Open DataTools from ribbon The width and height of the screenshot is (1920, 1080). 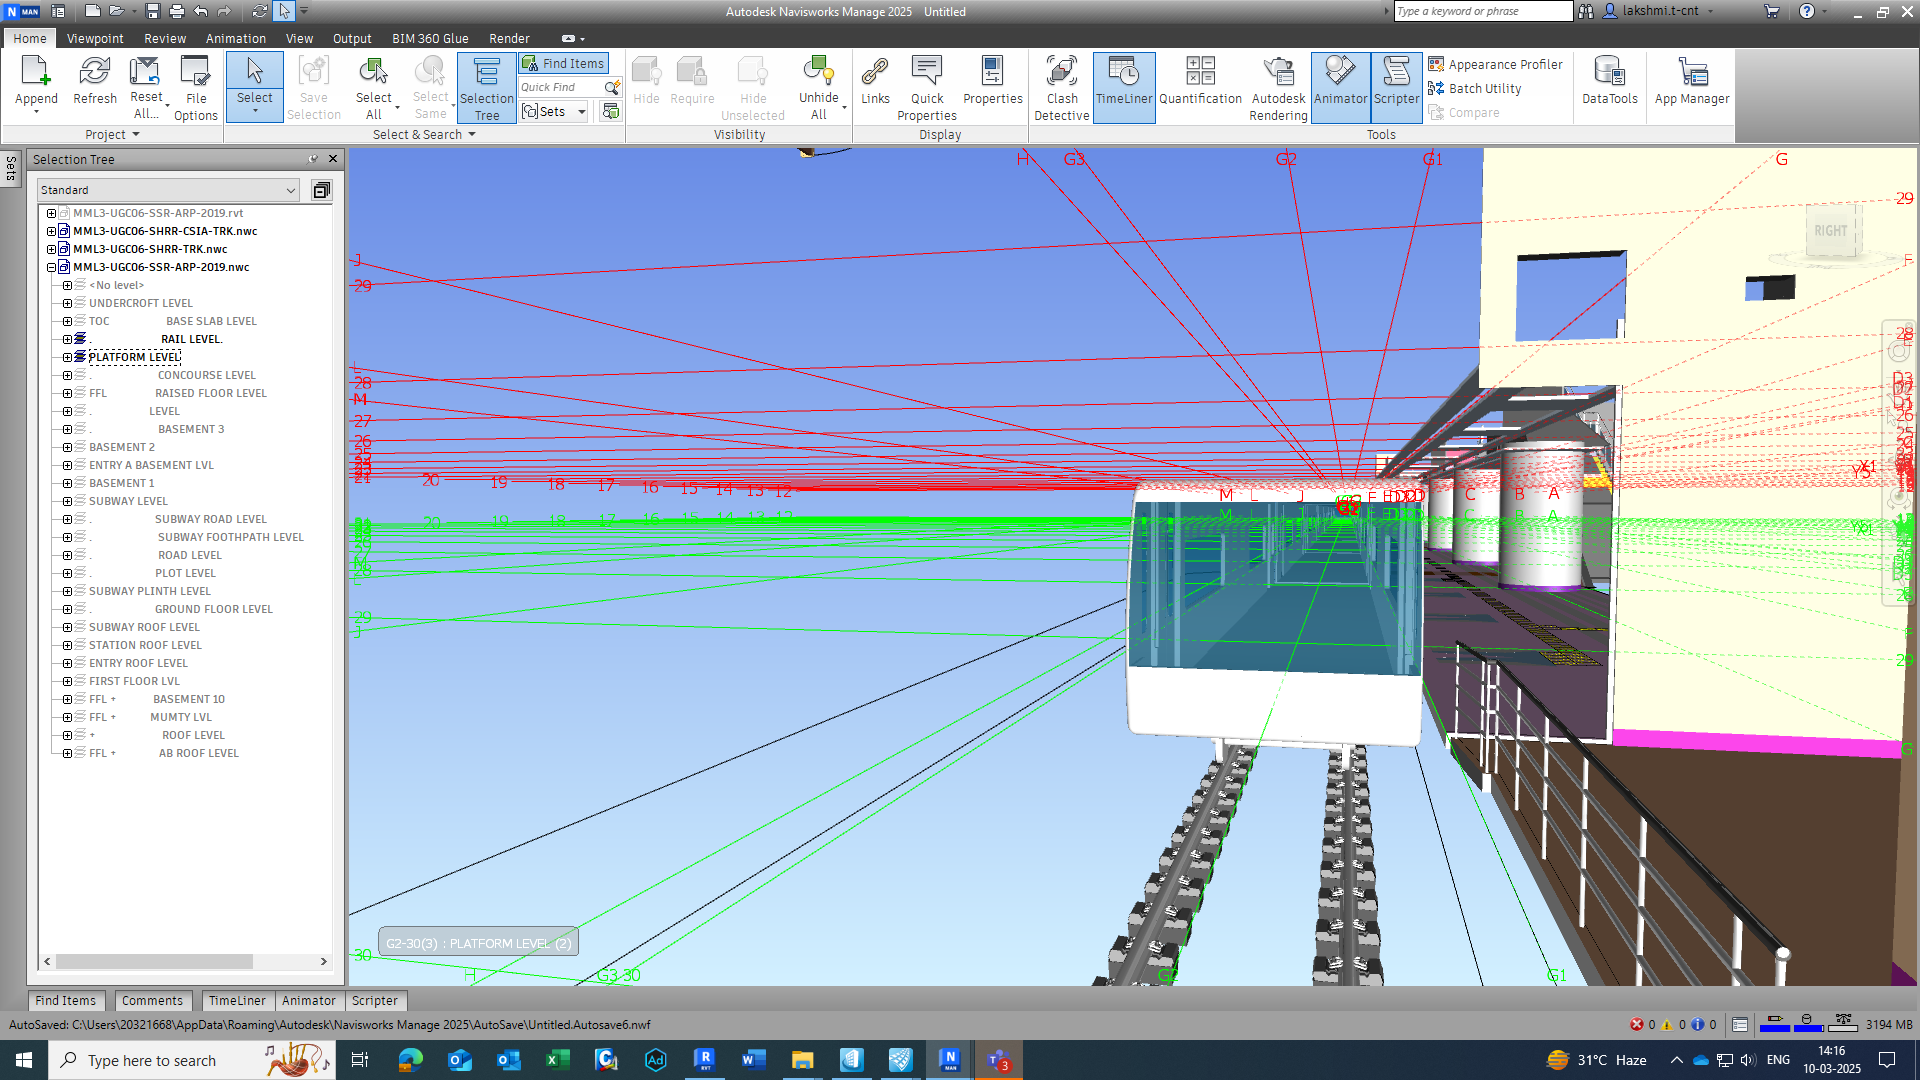pos(1609,80)
